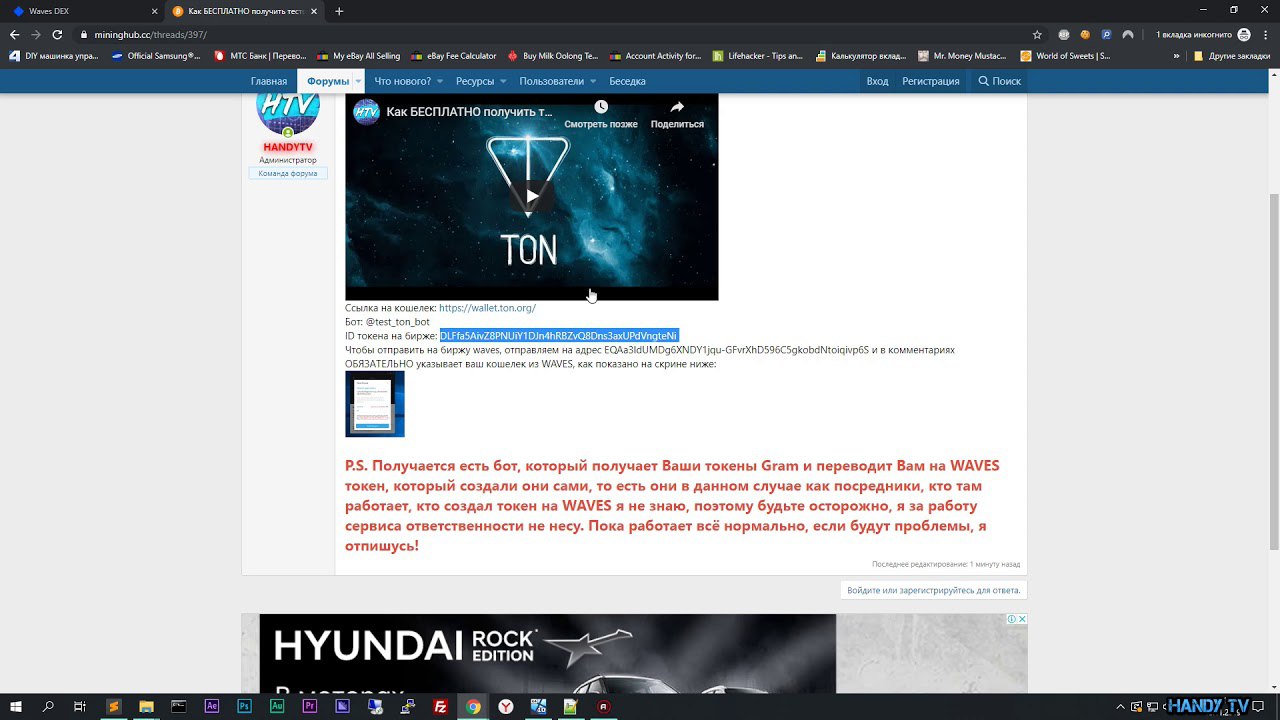
Task: Open Premiere Pro from the taskbar
Action: click(x=310, y=706)
